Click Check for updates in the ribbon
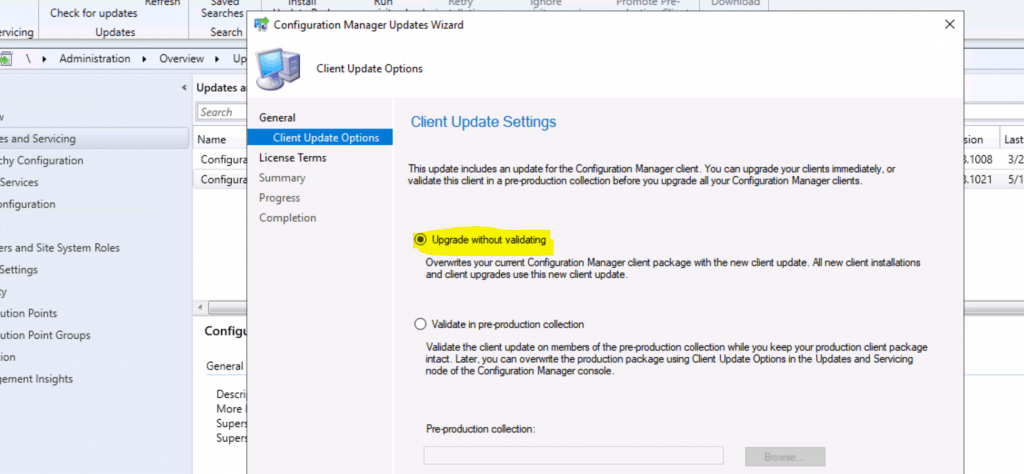The width and height of the screenshot is (1024, 474). [x=93, y=13]
